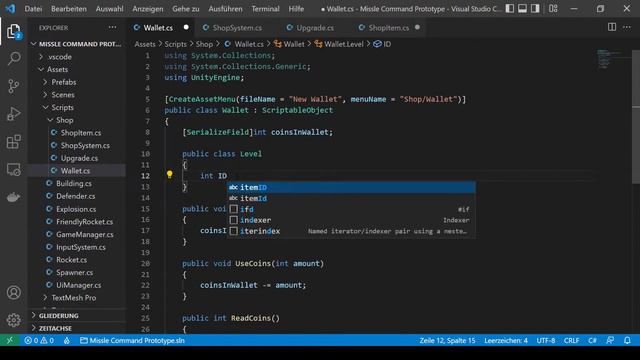640x360 pixels.
Task: Open the Customize Layout icon
Action: point(553,8)
